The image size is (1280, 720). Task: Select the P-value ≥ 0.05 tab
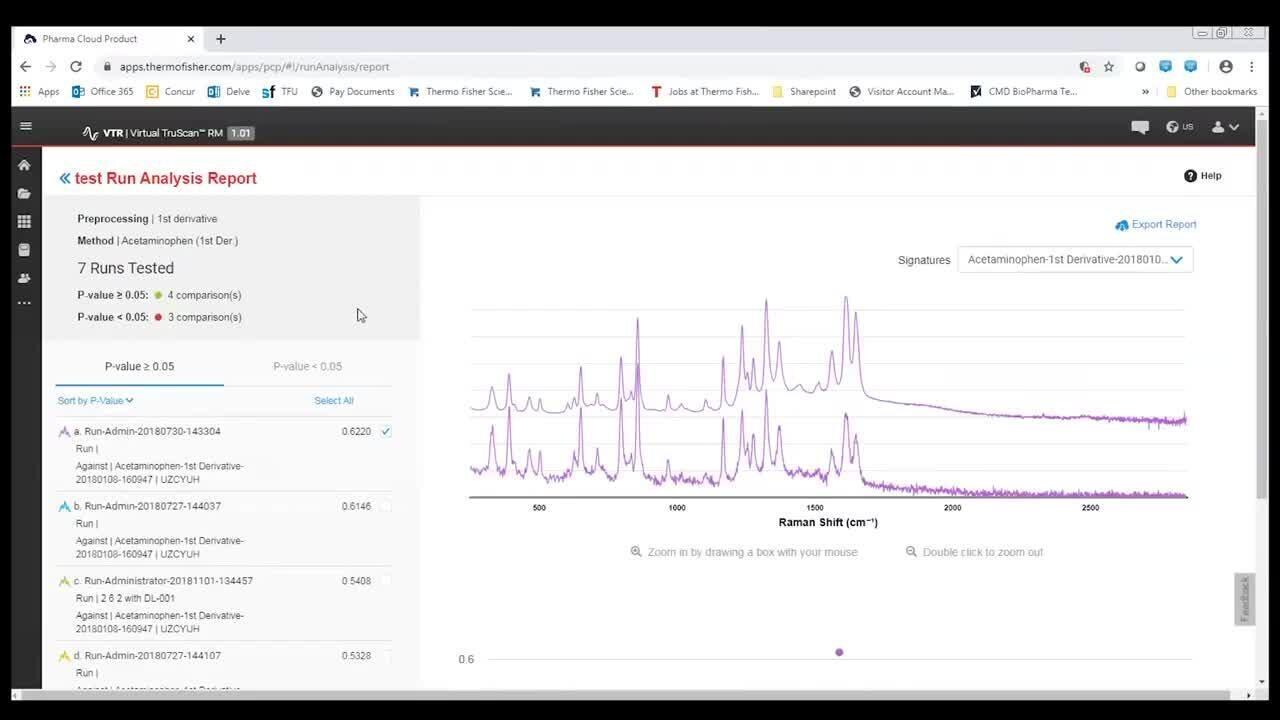139,367
